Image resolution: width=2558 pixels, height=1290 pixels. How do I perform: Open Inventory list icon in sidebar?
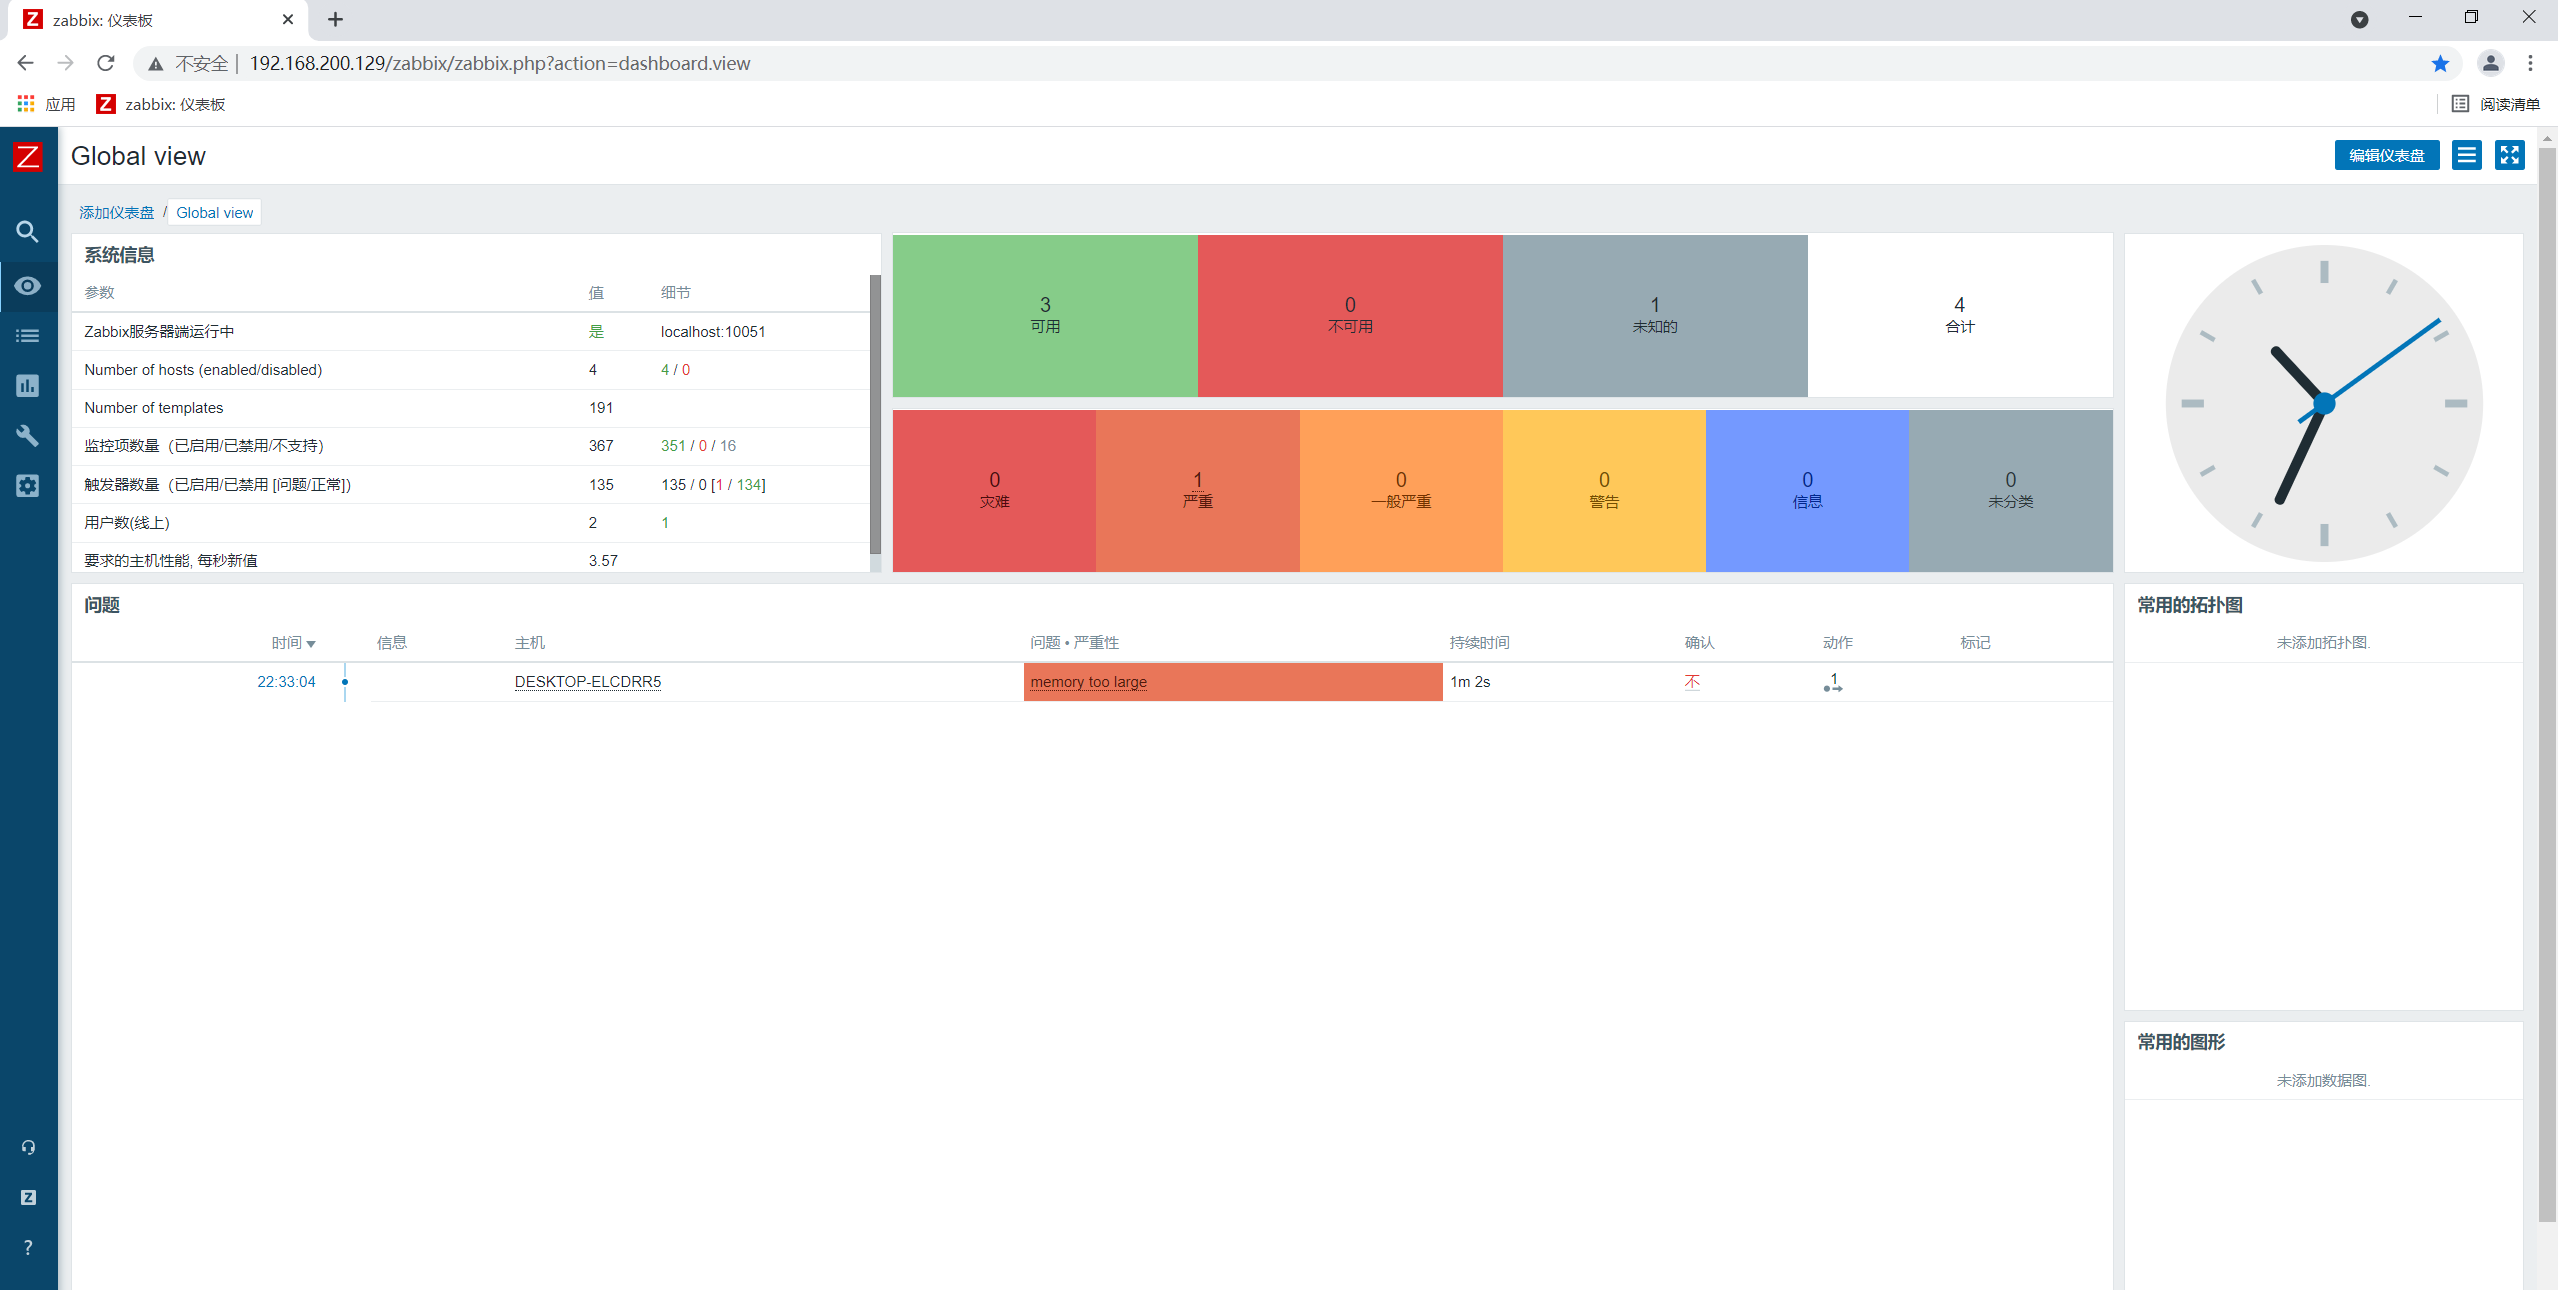click(x=28, y=336)
